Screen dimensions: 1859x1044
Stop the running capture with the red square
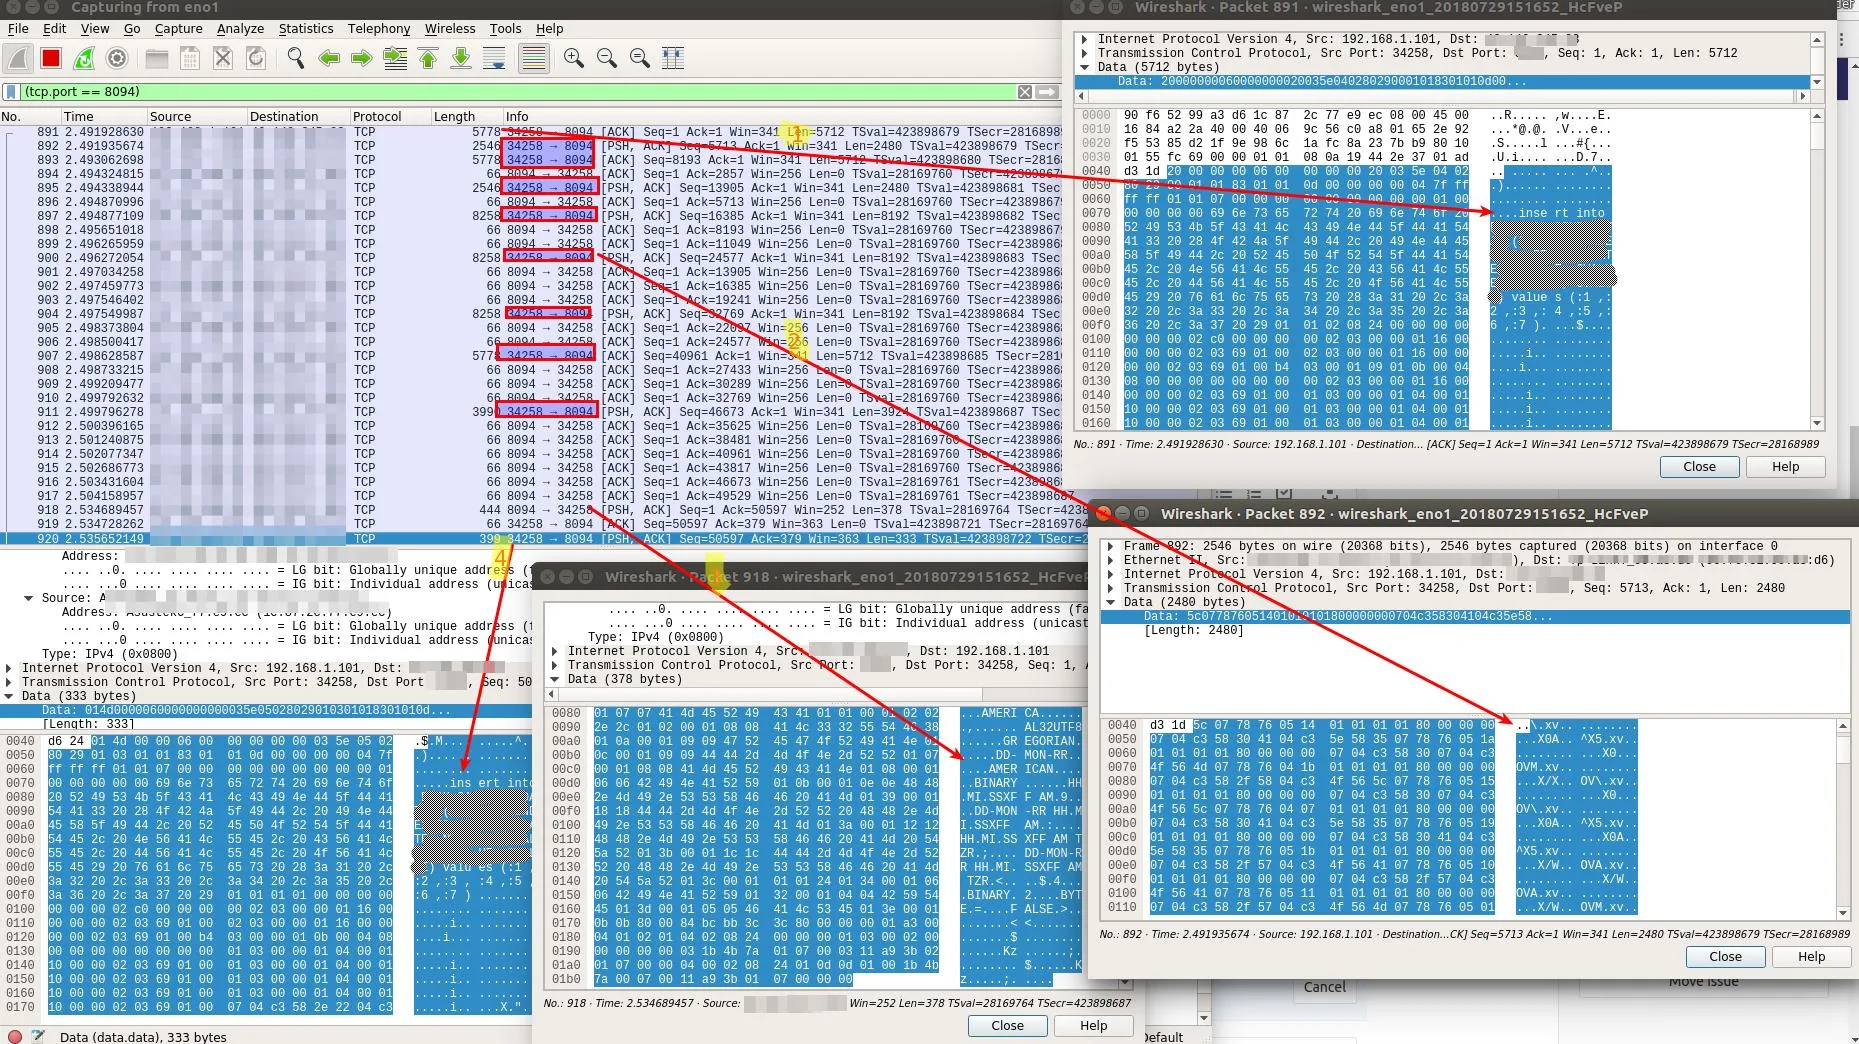51,59
